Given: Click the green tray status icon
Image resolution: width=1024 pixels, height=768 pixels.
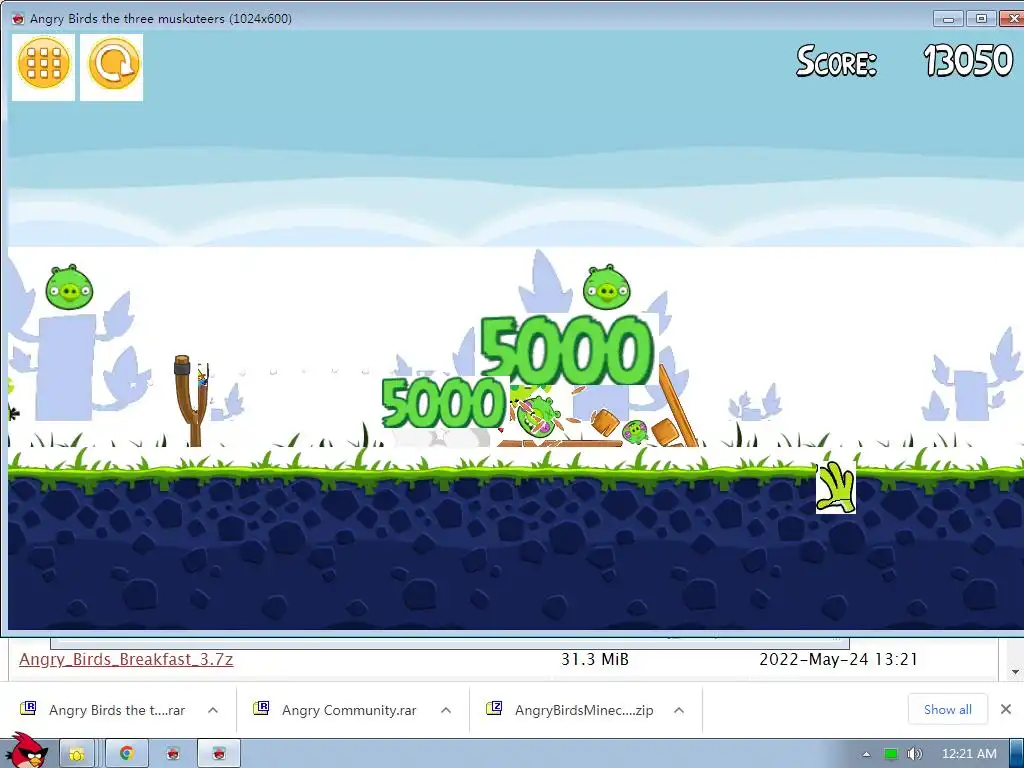Looking at the screenshot, I should pos(891,754).
